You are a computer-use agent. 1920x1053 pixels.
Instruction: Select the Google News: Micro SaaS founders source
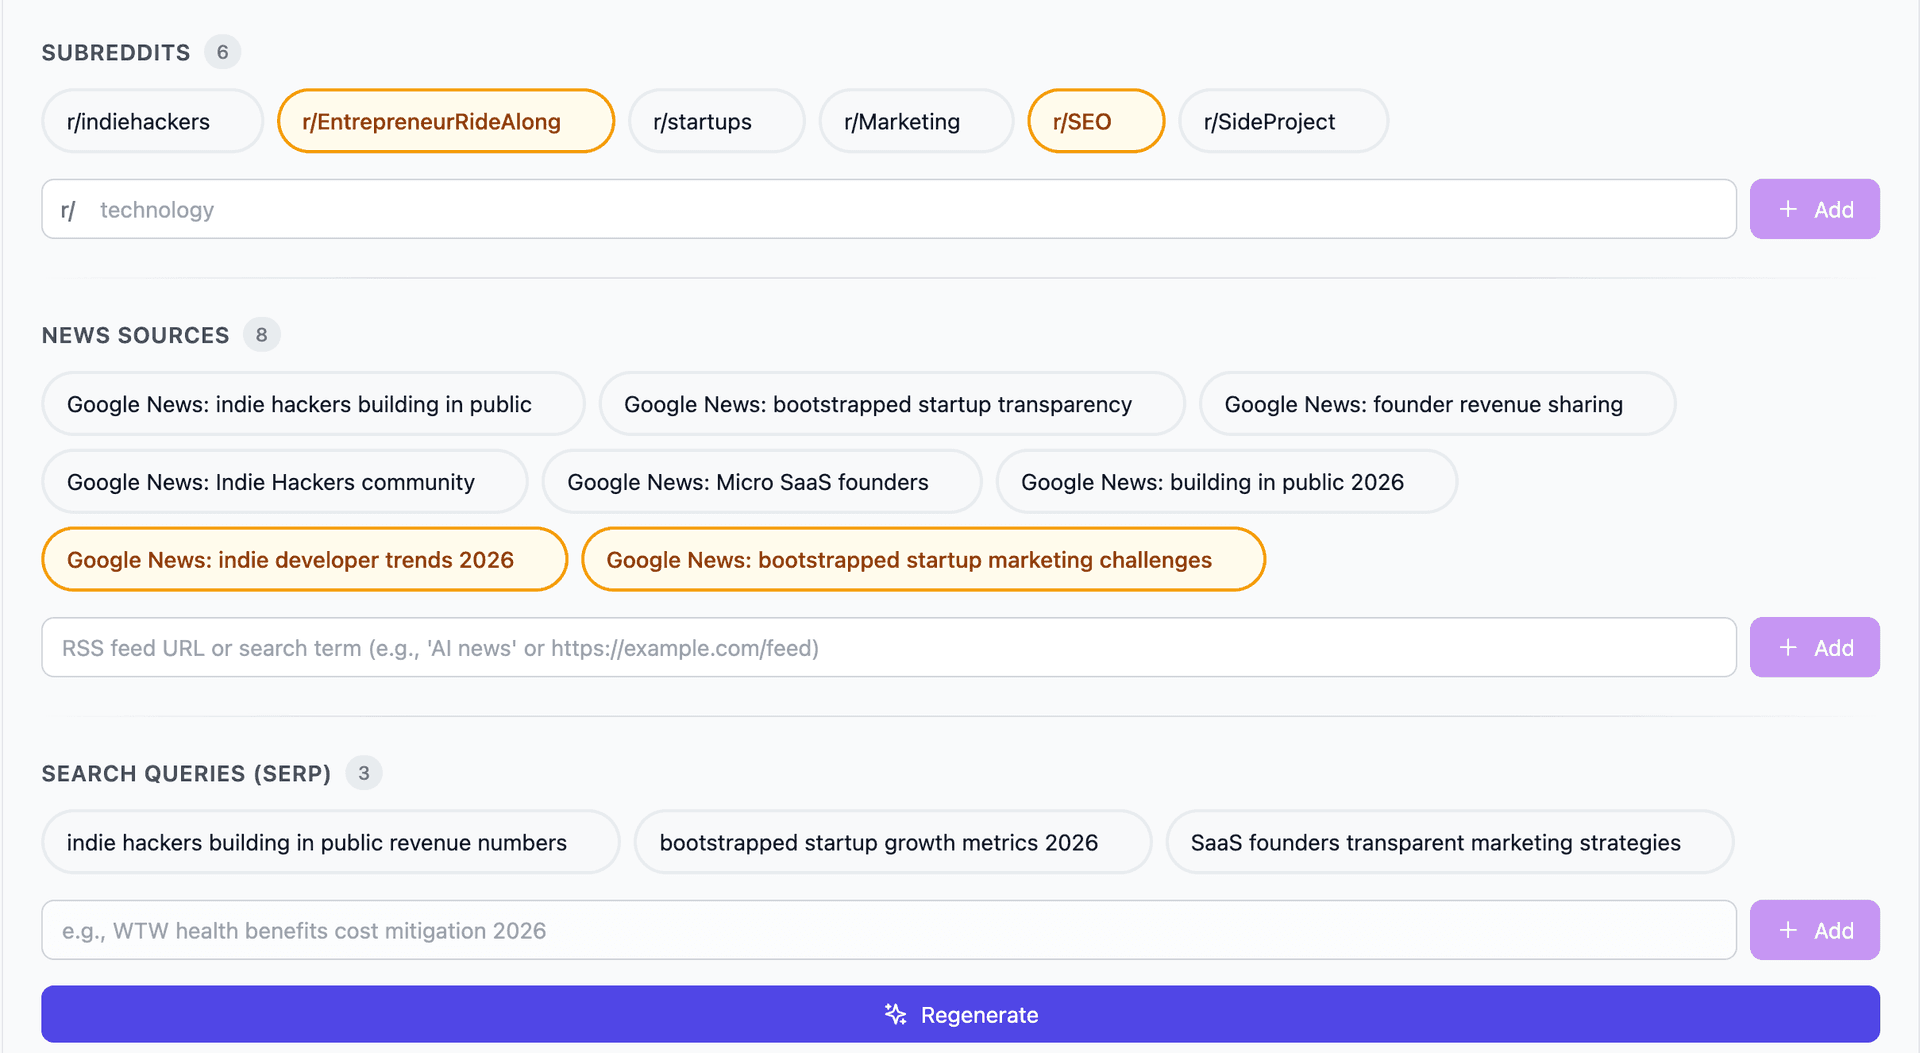[761, 482]
